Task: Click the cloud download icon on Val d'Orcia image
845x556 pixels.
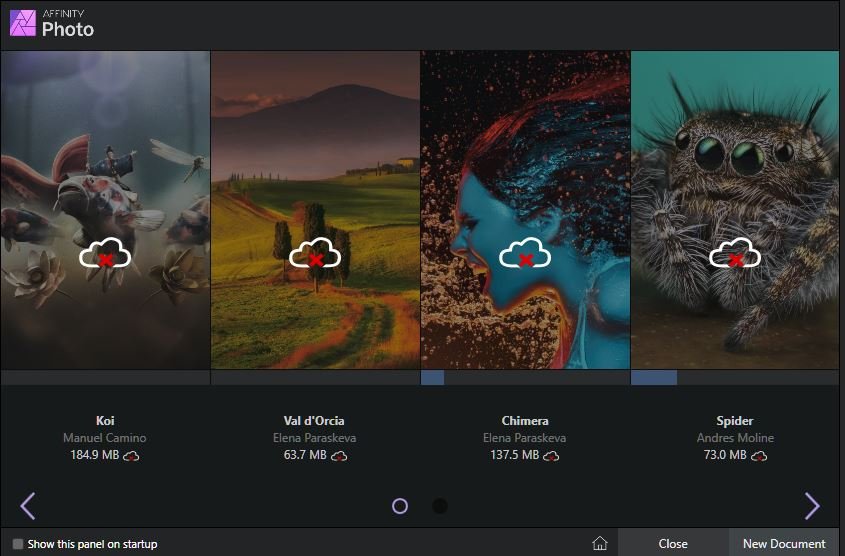Action: click(x=315, y=253)
